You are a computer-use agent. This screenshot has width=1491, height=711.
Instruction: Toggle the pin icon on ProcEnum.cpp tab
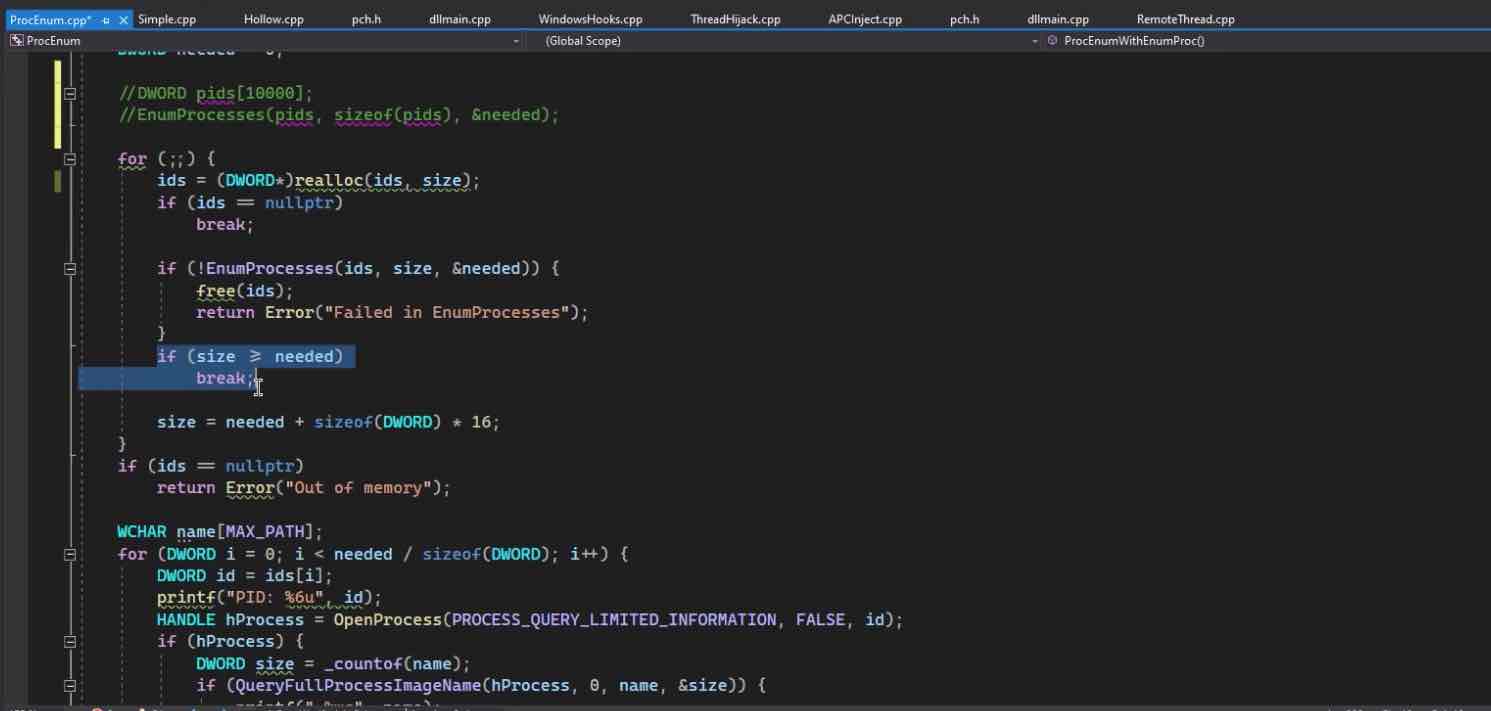106,19
